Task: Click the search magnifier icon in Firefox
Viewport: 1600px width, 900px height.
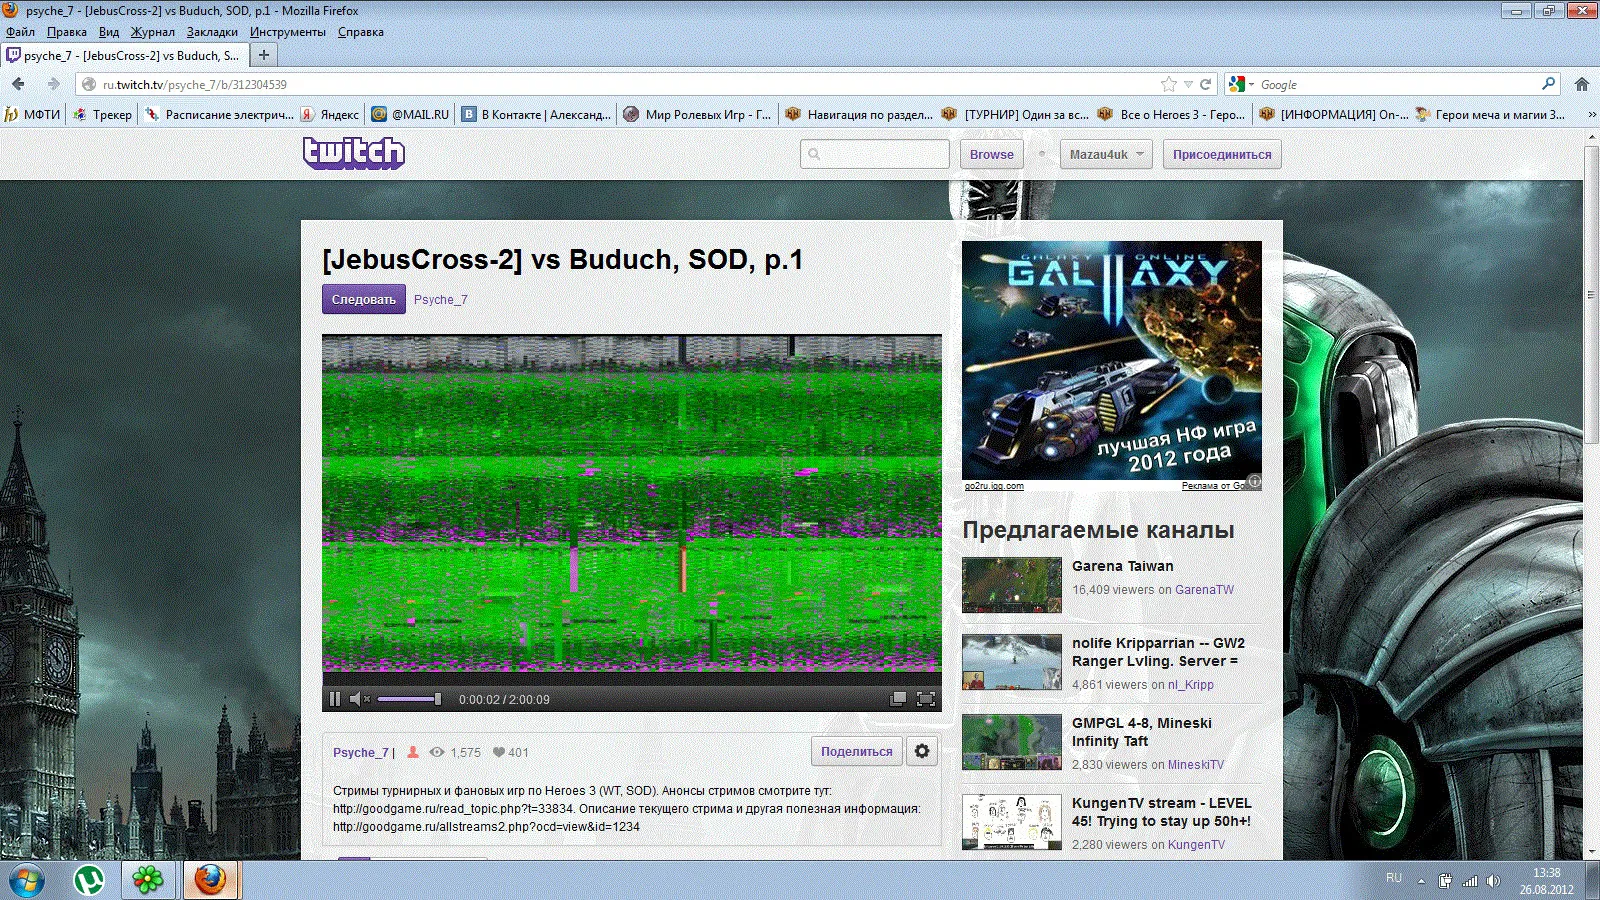Action: (x=1549, y=84)
